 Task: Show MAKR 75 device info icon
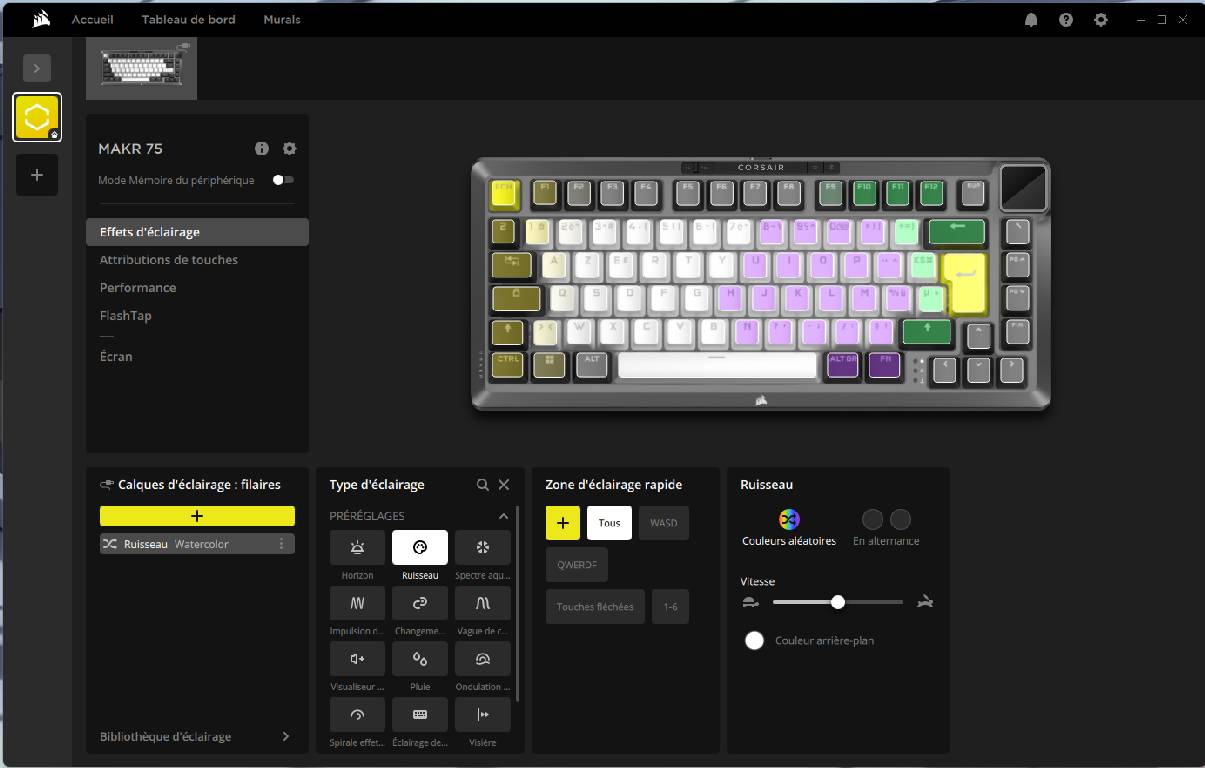point(262,148)
